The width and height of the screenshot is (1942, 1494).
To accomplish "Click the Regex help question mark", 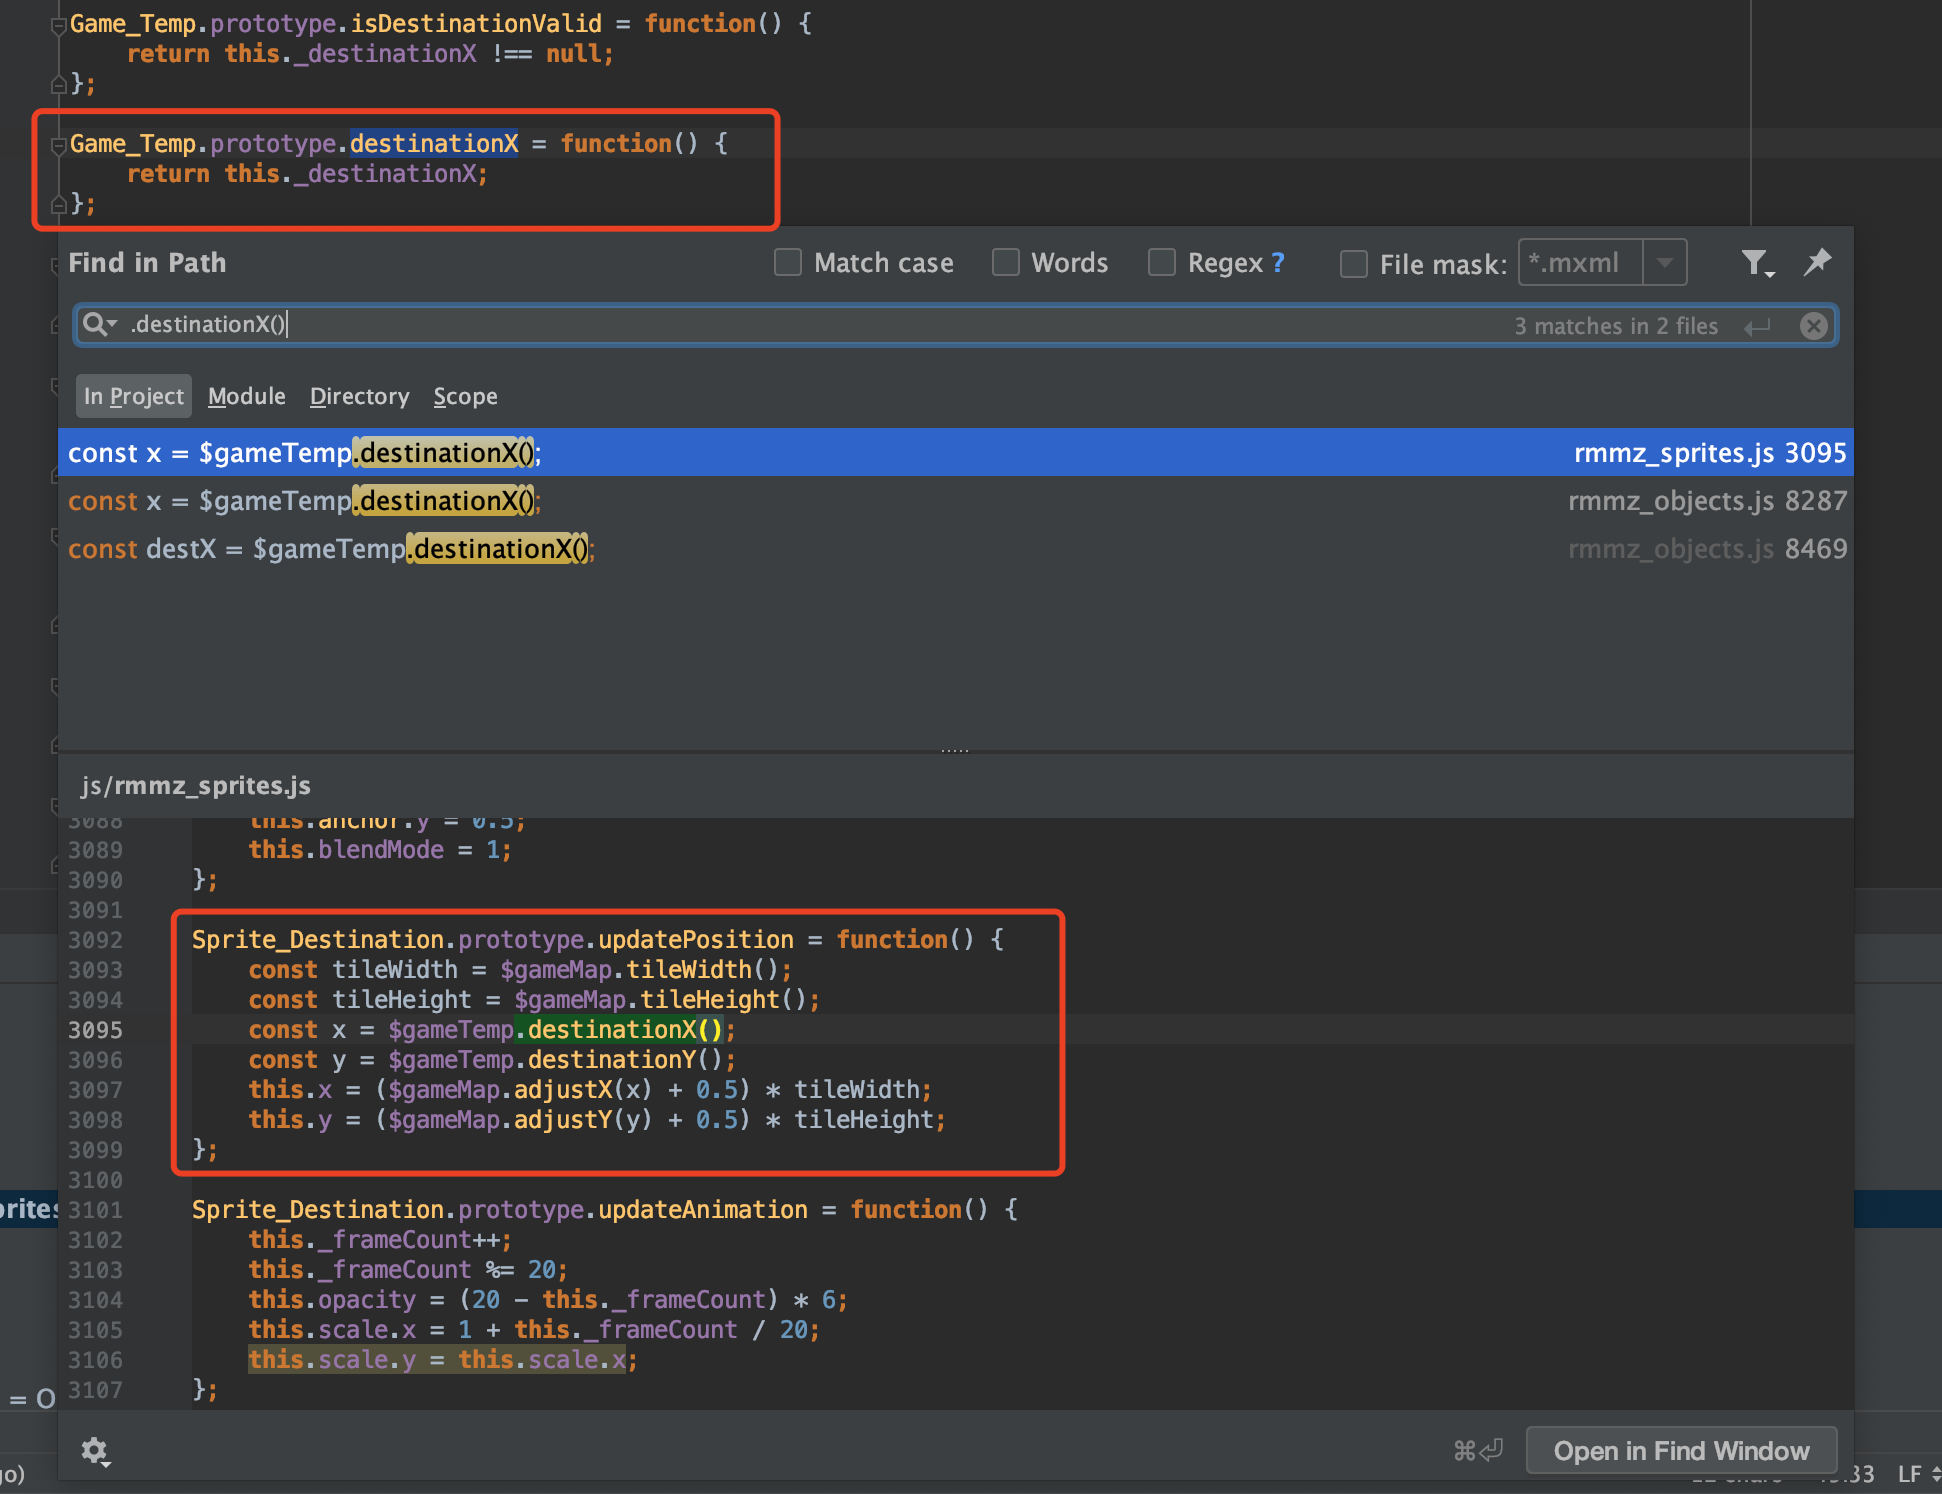I will tap(1277, 263).
